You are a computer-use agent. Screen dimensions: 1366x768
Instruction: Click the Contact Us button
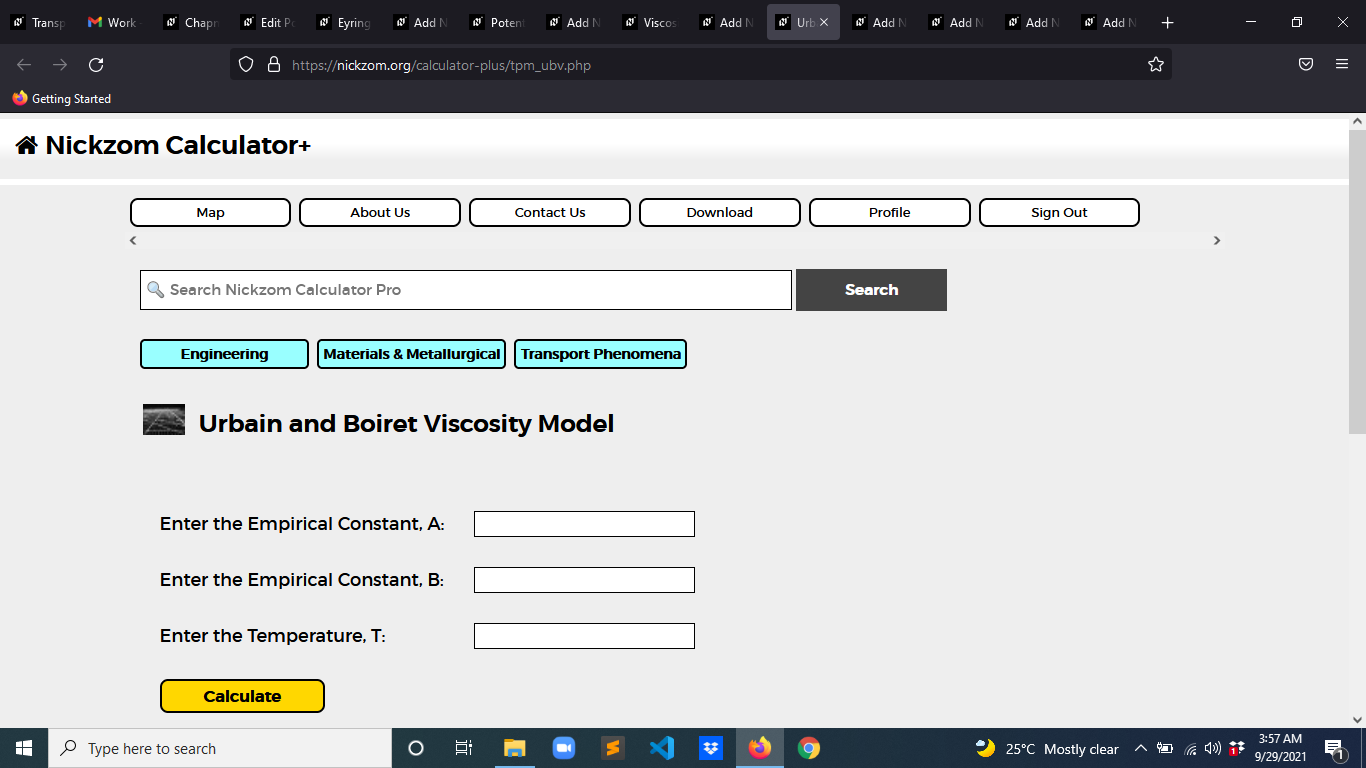(550, 213)
